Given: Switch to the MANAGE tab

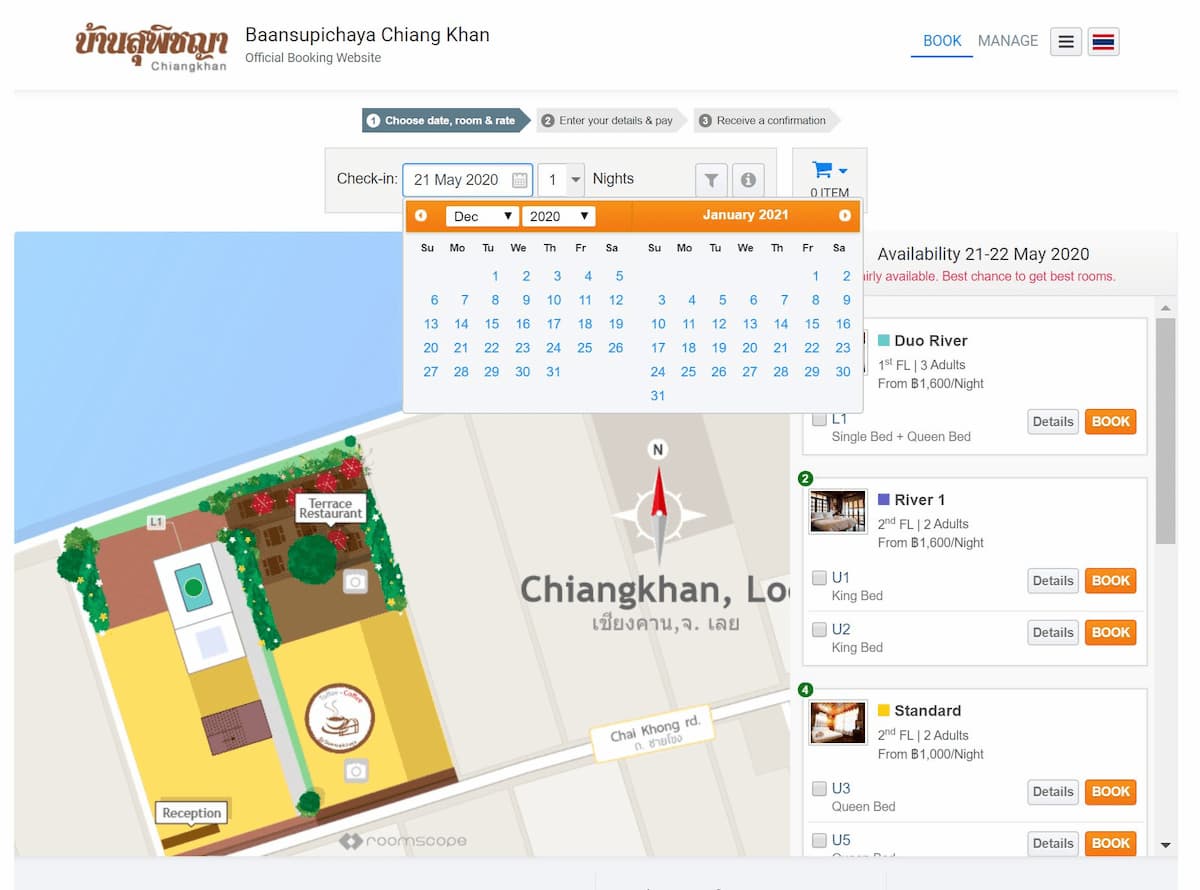Looking at the screenshot, I should 1008,41.
